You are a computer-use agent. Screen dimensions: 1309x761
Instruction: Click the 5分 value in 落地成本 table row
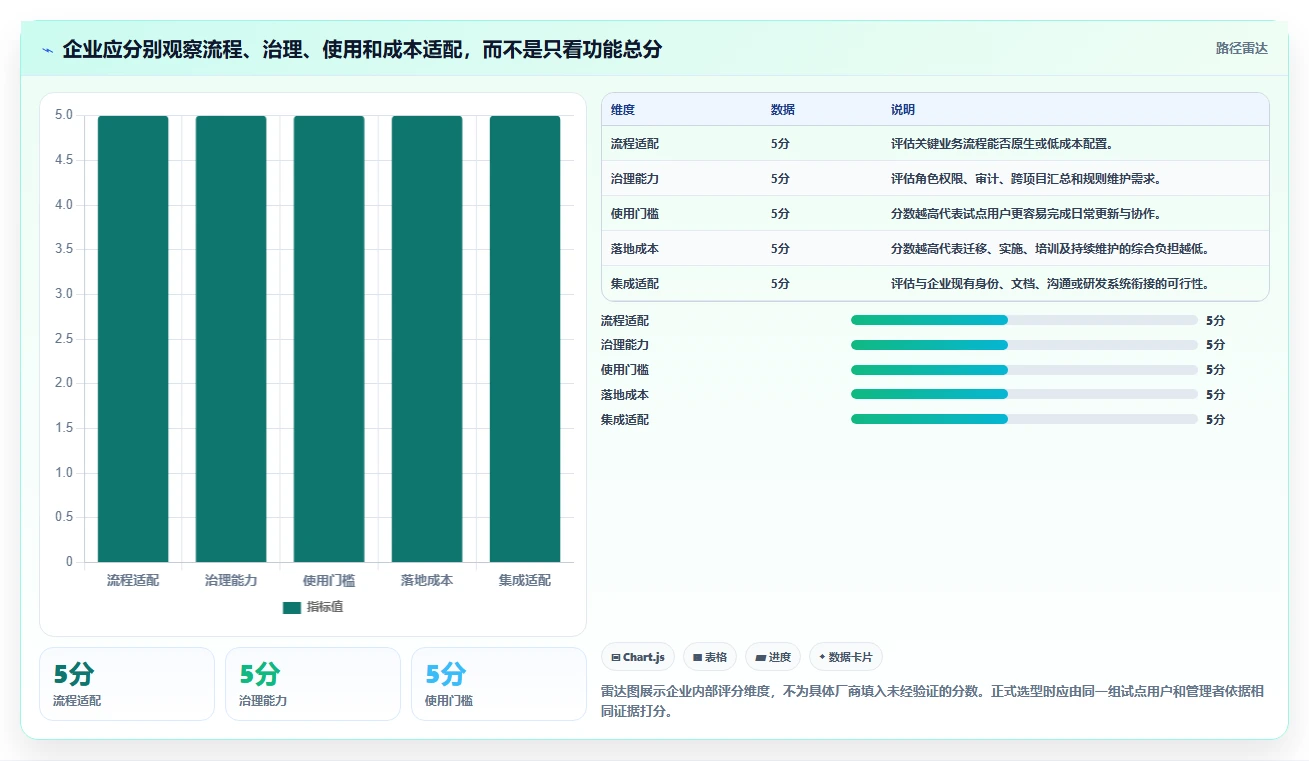pyautogui.click(x=780, y=249)
